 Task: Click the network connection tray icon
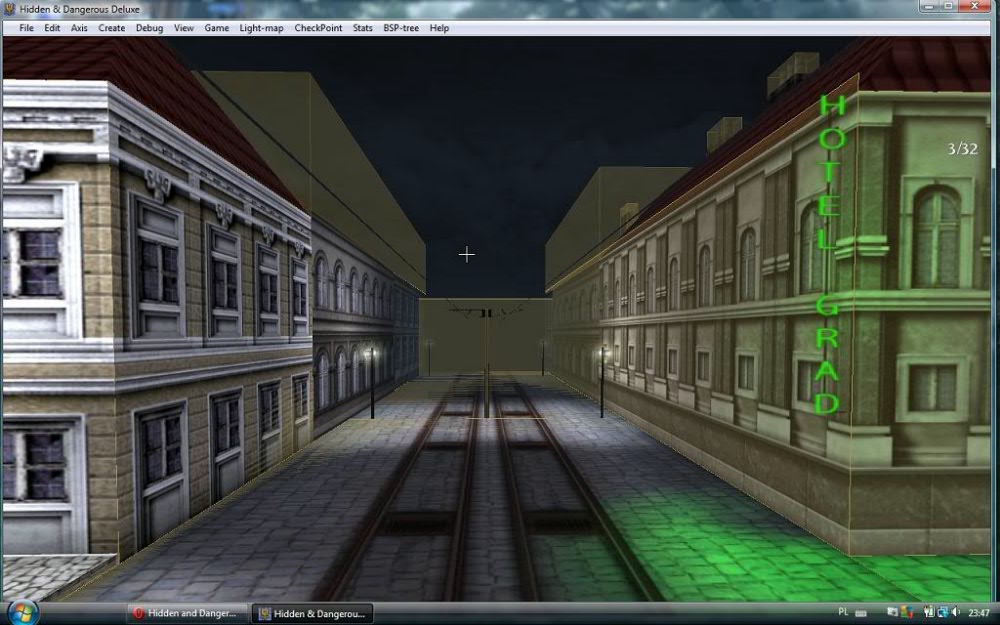coord(941,612)
